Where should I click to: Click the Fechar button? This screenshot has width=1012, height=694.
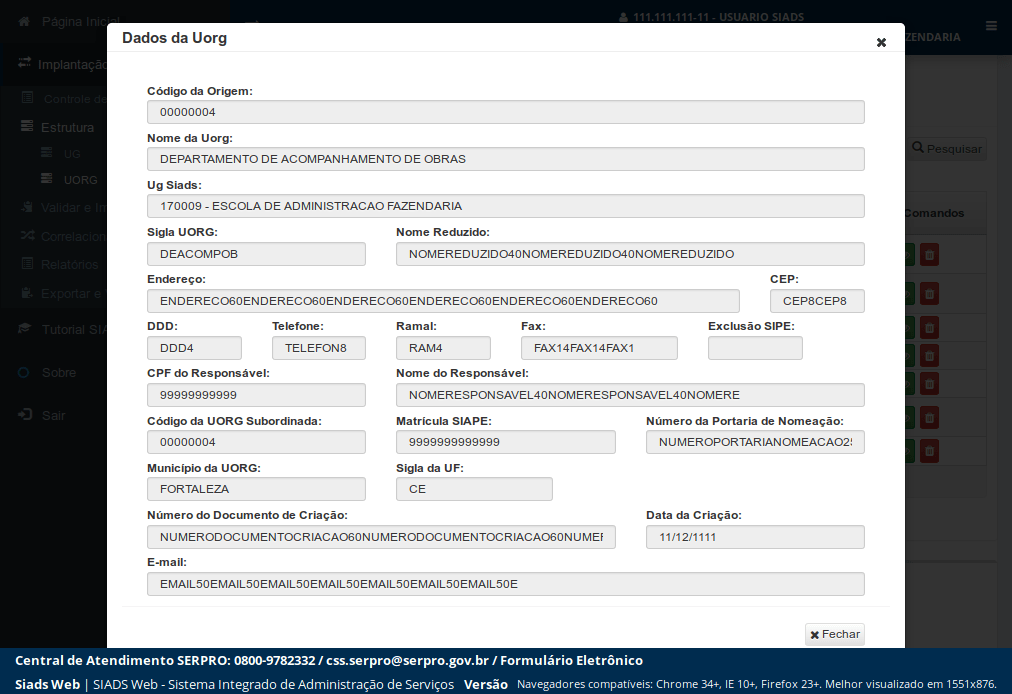[x=835, y=634]
